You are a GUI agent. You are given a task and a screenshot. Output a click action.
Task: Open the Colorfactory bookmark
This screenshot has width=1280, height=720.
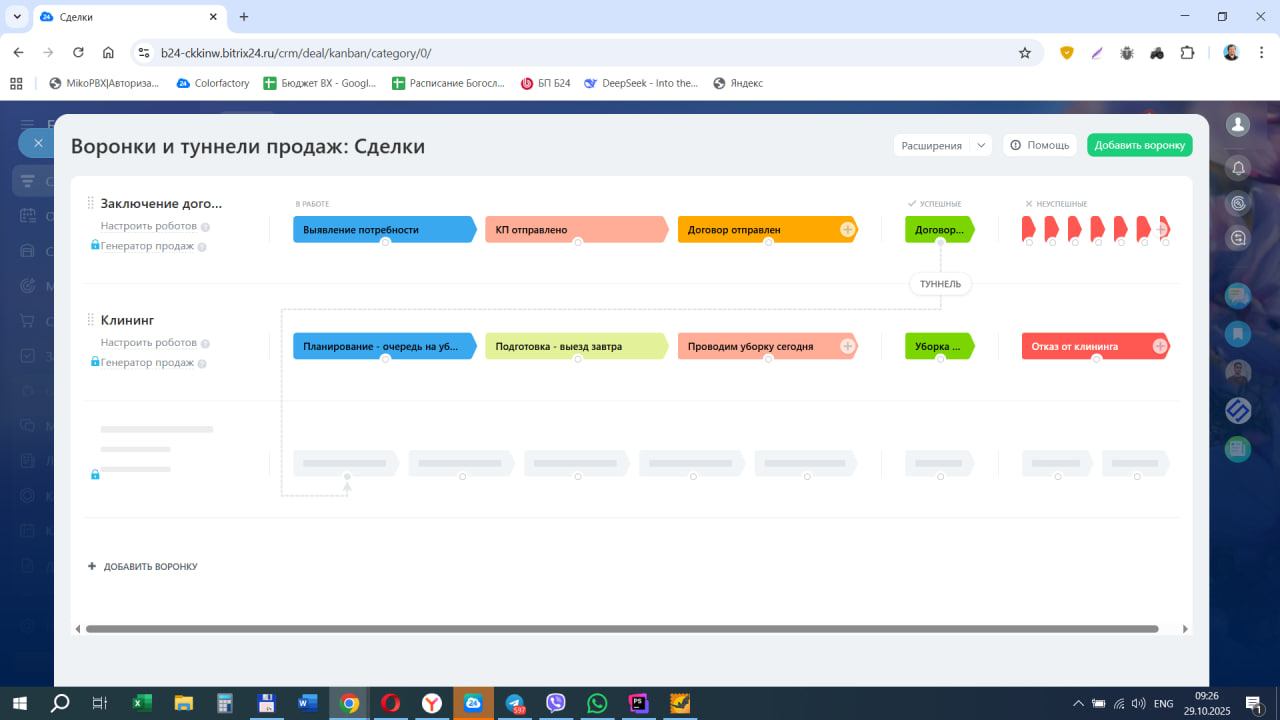(x=213, y=83)
